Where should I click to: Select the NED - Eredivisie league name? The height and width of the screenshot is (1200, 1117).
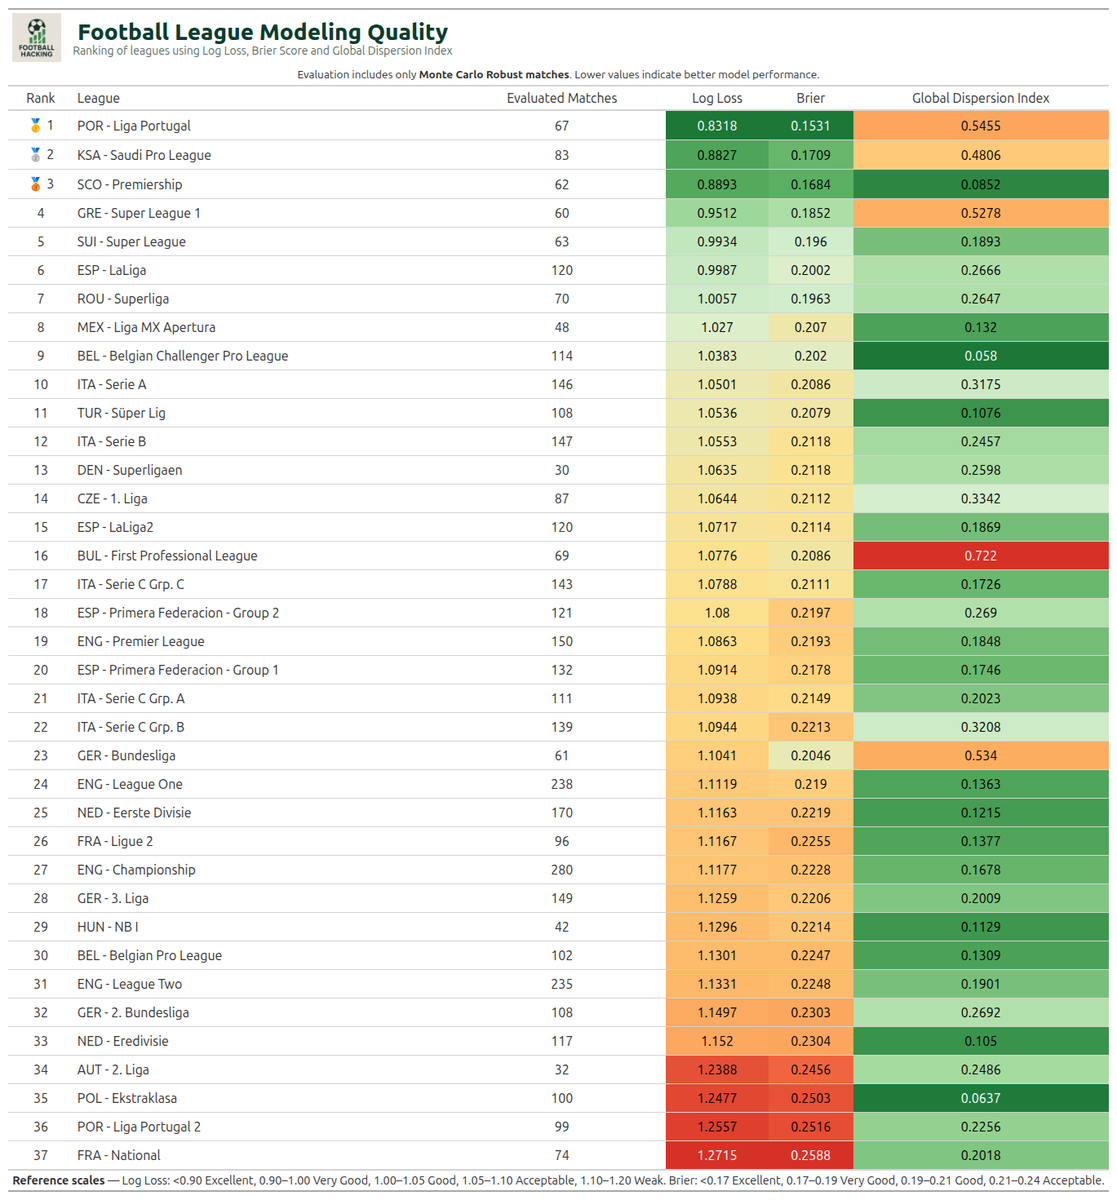[123, 1041]
